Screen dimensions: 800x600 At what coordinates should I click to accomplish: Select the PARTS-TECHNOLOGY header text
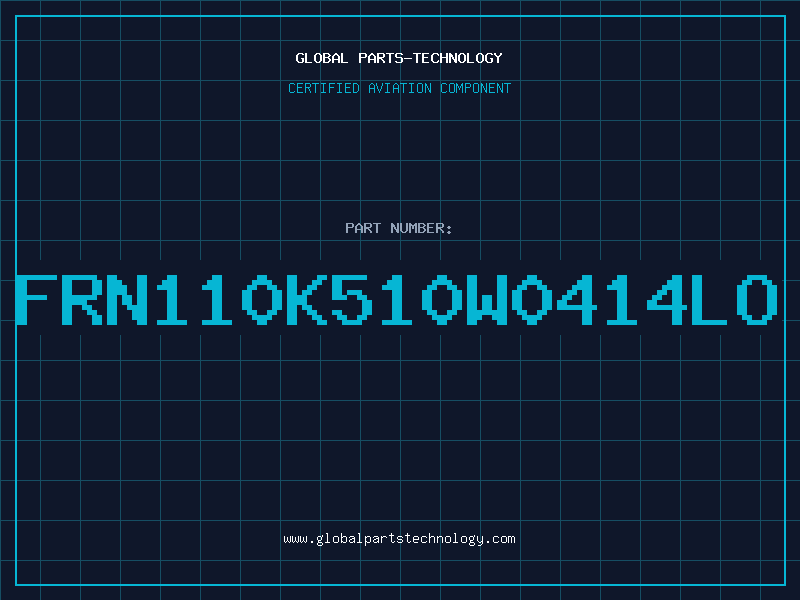click(430, 58)
